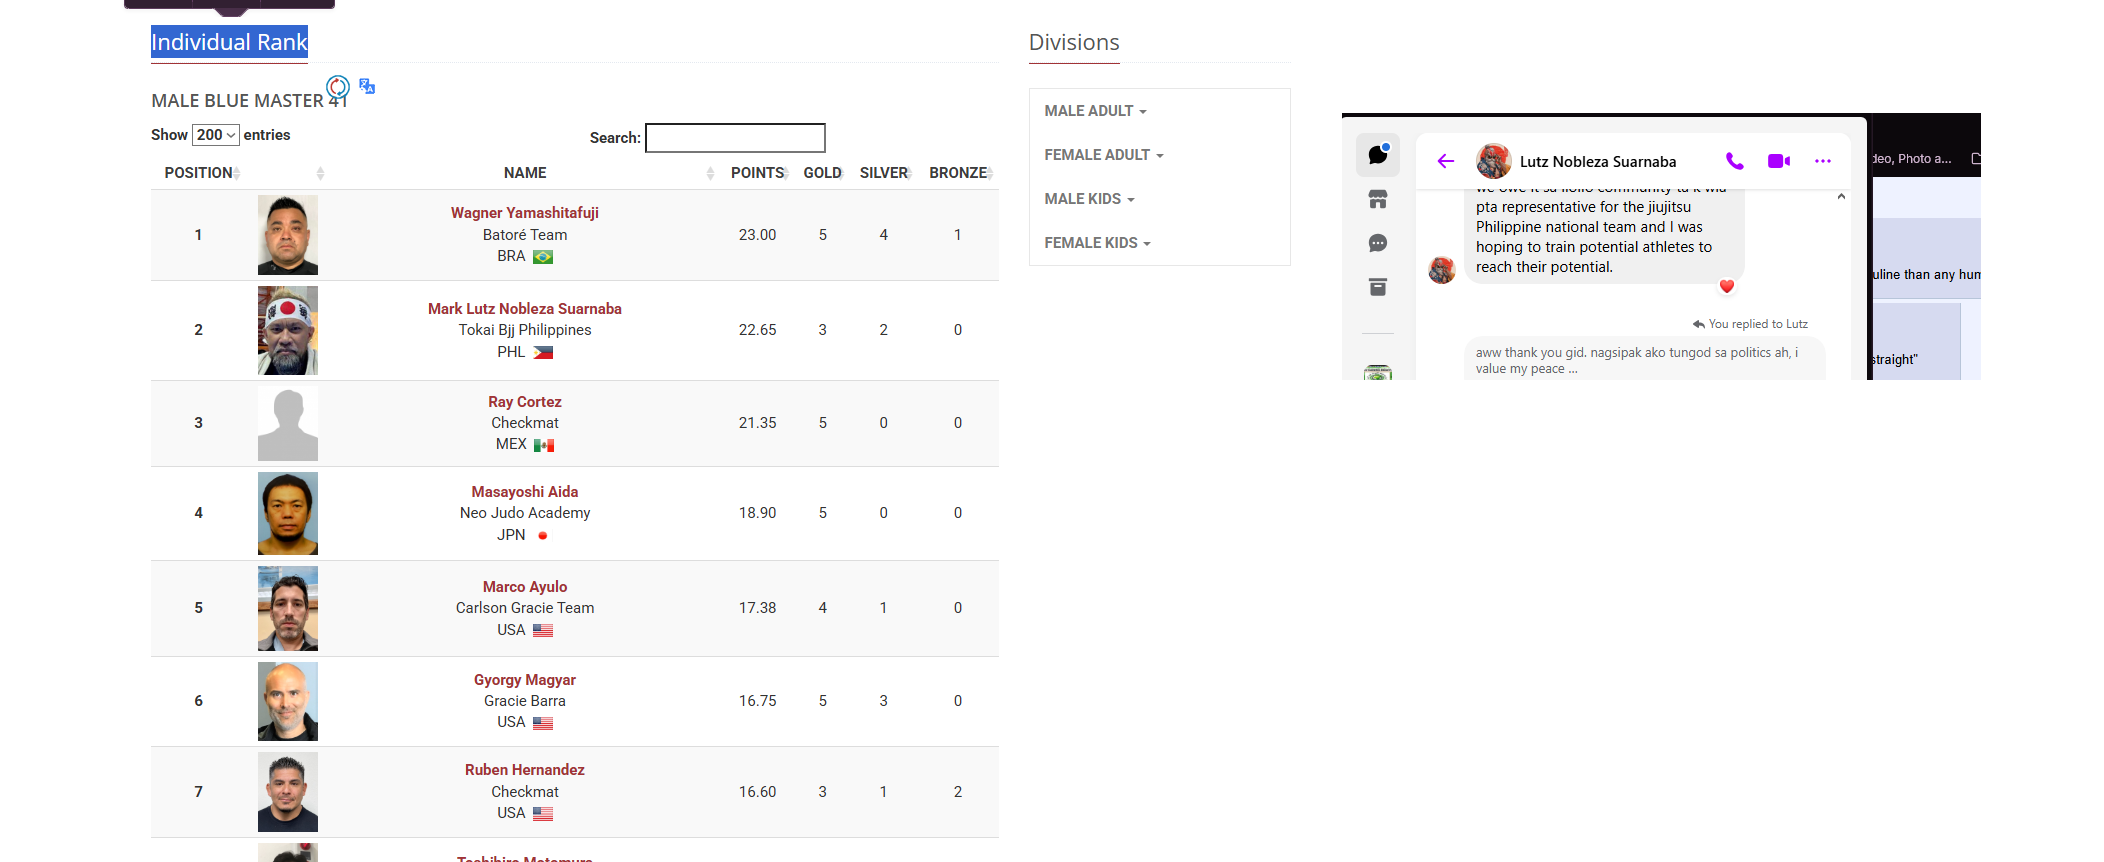Open the three-dot chat options menu
The width and height of the screenshot is (2104, 862).
tap(1823, 161)
